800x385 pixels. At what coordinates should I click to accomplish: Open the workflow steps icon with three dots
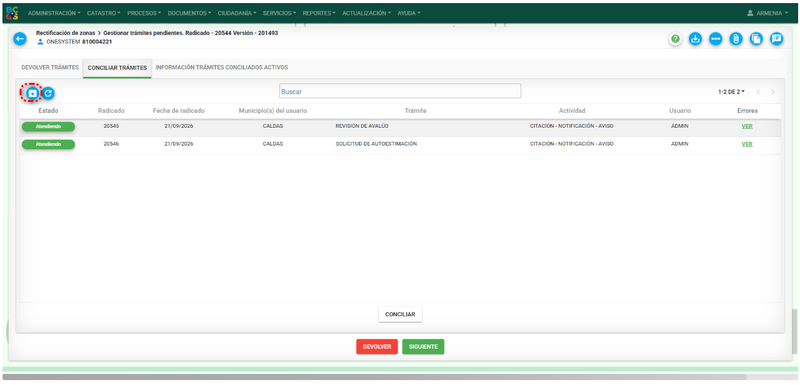click(x=716, y=39)
